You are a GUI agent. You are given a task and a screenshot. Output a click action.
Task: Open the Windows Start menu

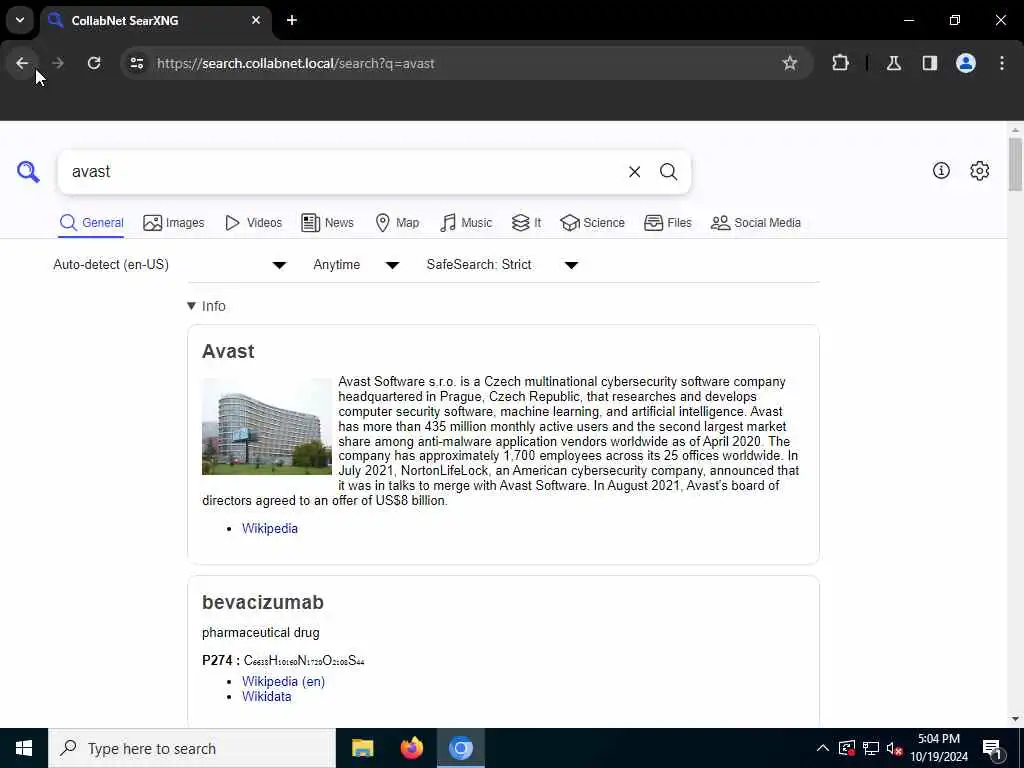pos(24,748)
